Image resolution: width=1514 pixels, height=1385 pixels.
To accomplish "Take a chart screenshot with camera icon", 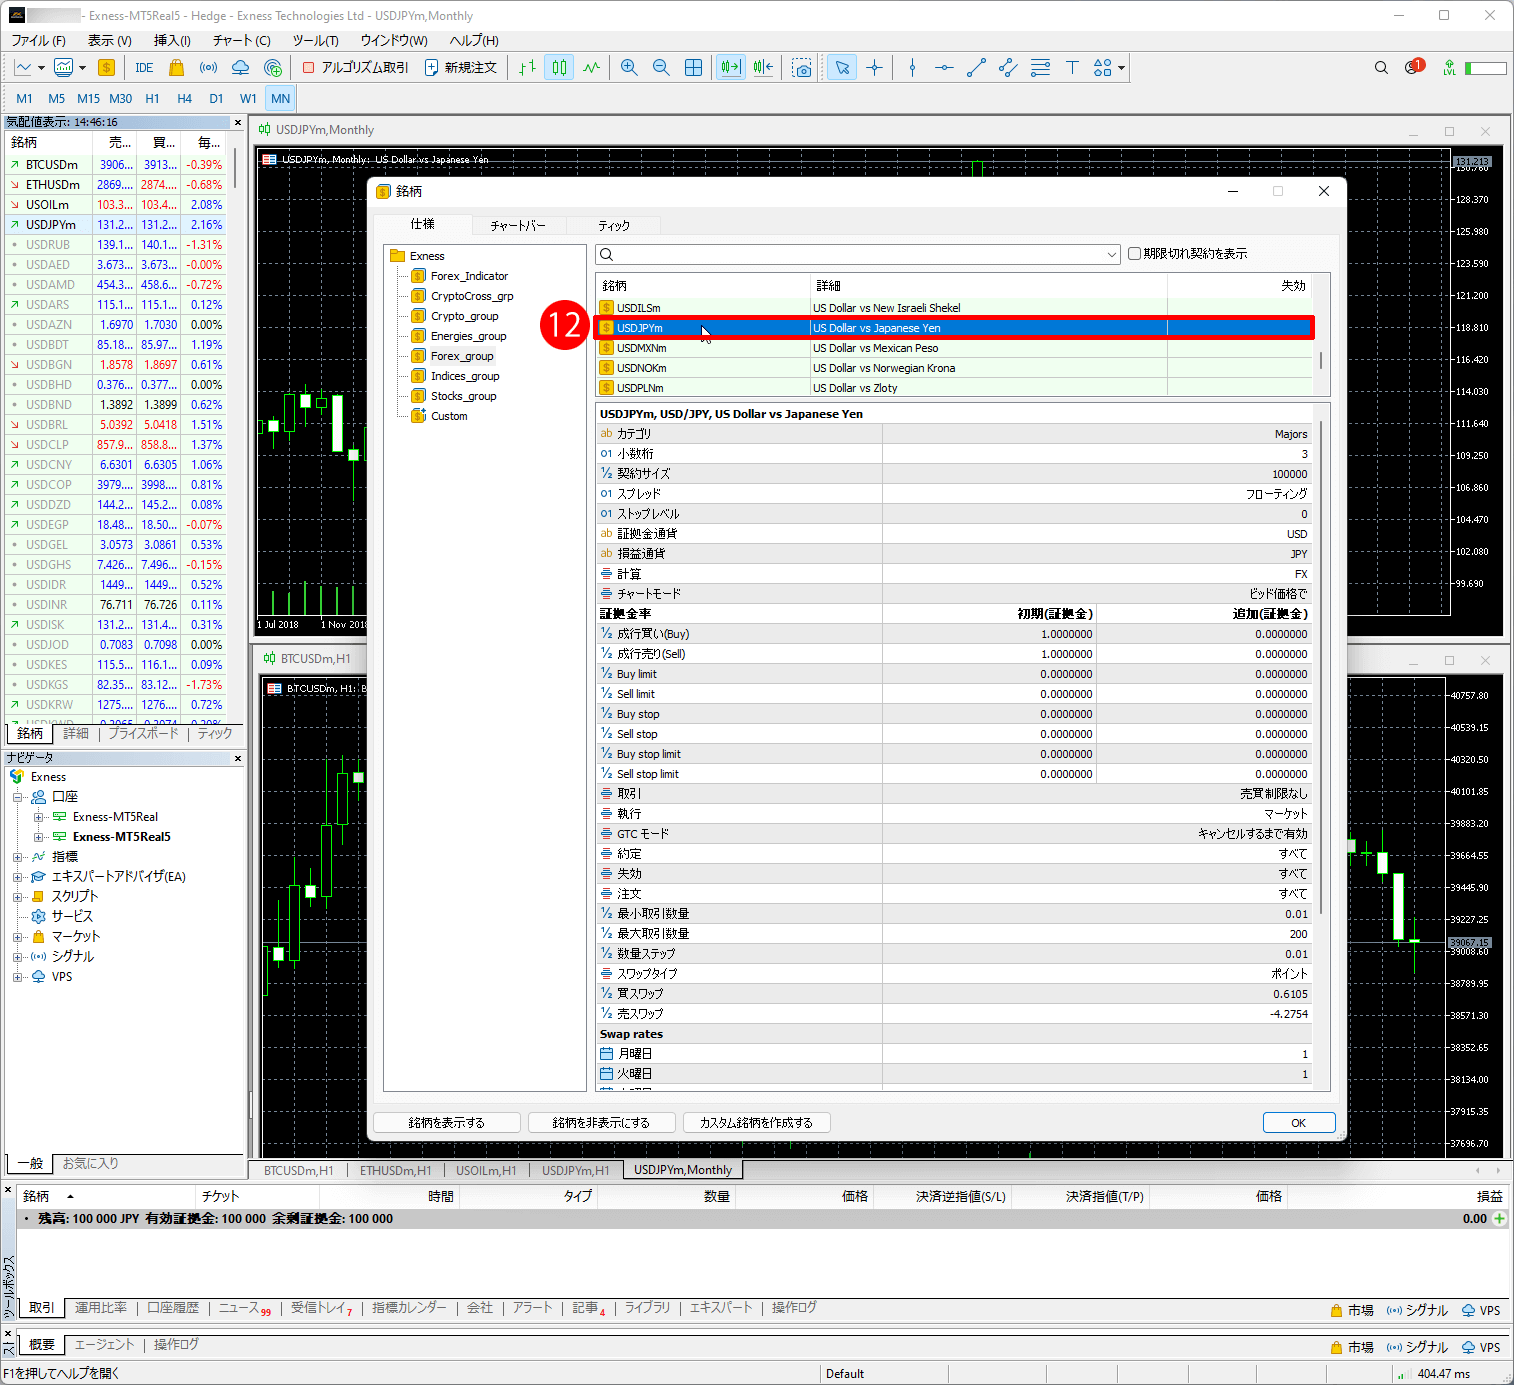I will 802,67.
